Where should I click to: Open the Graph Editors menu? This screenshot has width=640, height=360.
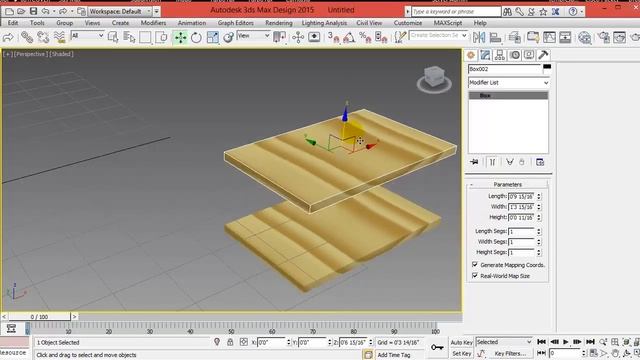(x=236, y=23)
